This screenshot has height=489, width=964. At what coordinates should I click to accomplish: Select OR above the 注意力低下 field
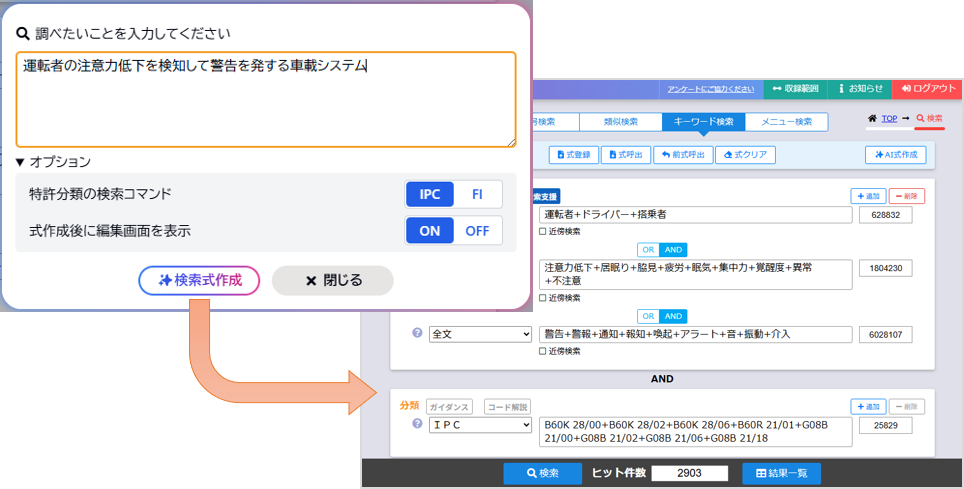[649, 250]
